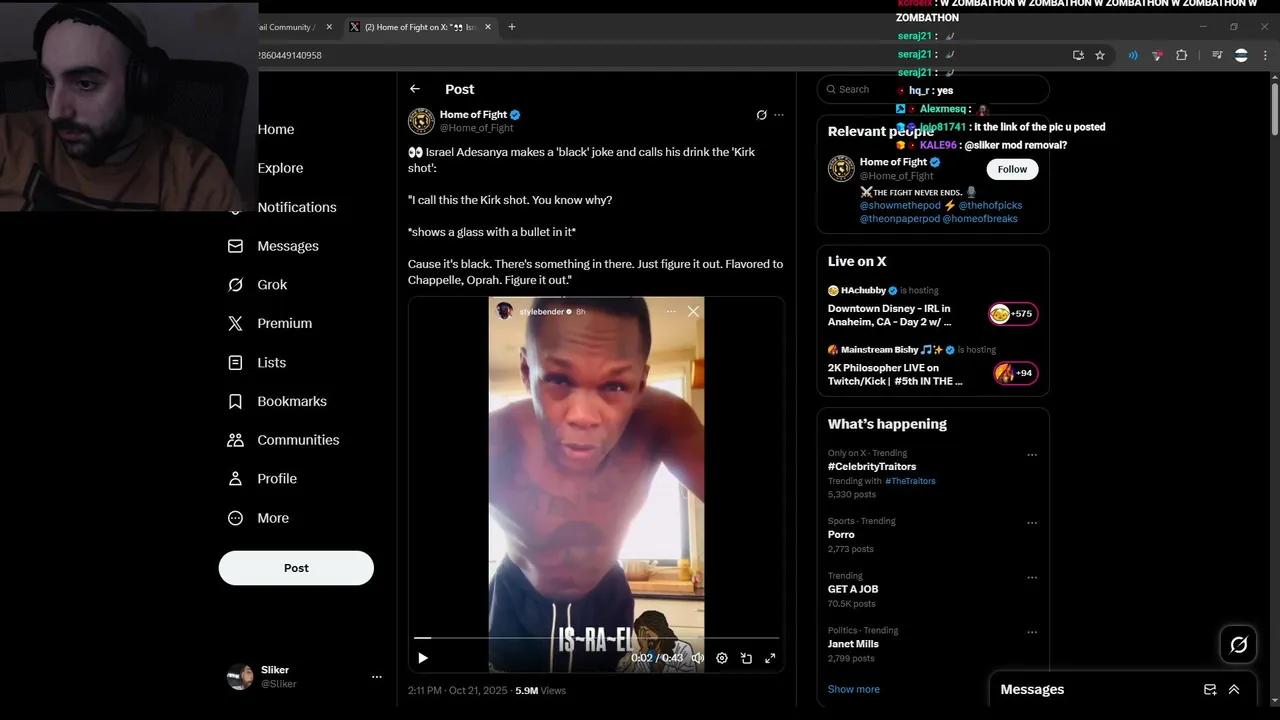The height and width of the screenshot is (720, 1280).
Task: Open the Home of Fight author avatar
Action: point(421,121)
